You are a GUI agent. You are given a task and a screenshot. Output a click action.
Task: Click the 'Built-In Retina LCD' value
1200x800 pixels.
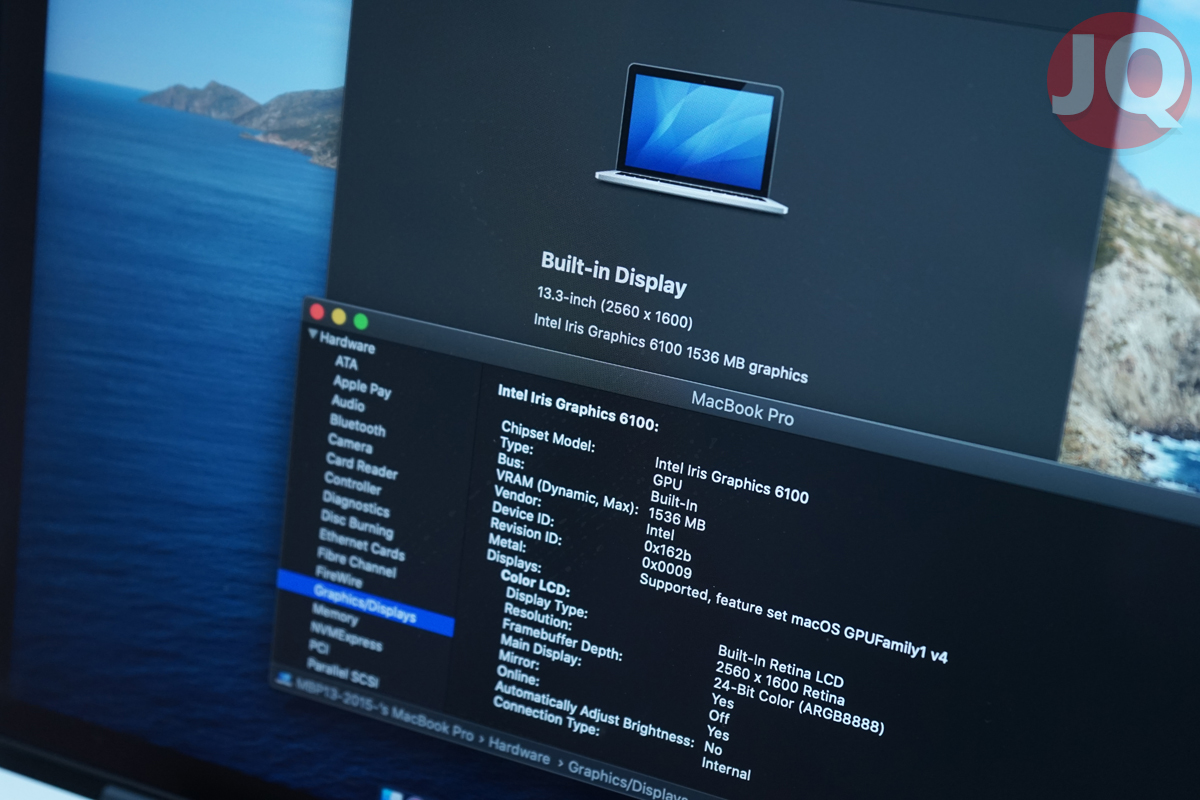point(779,666)
